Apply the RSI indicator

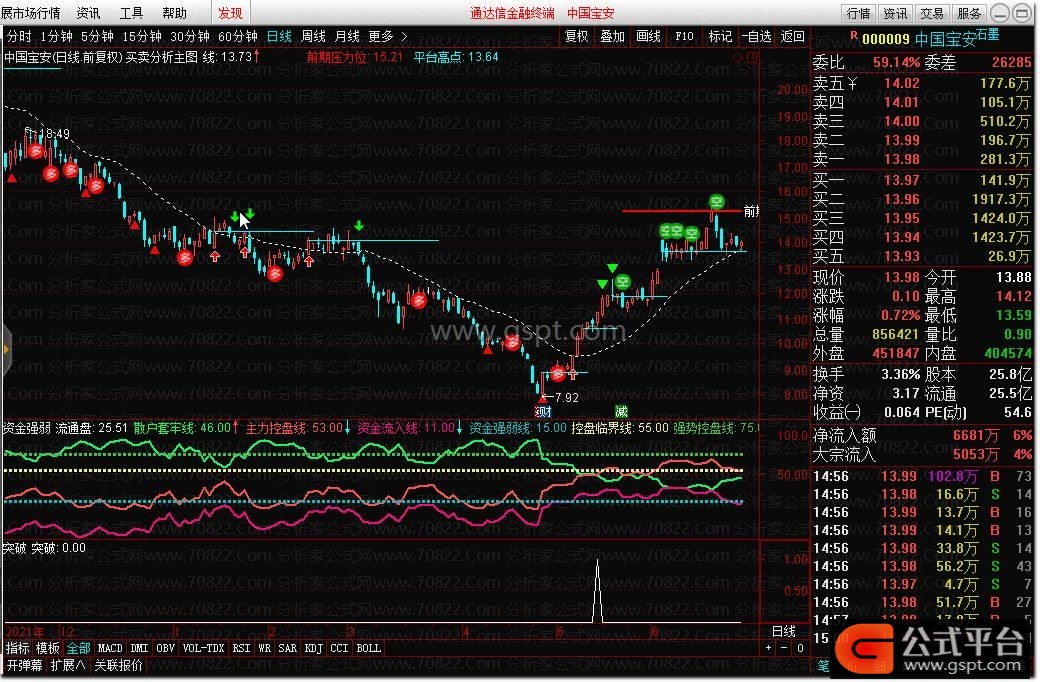241,648
